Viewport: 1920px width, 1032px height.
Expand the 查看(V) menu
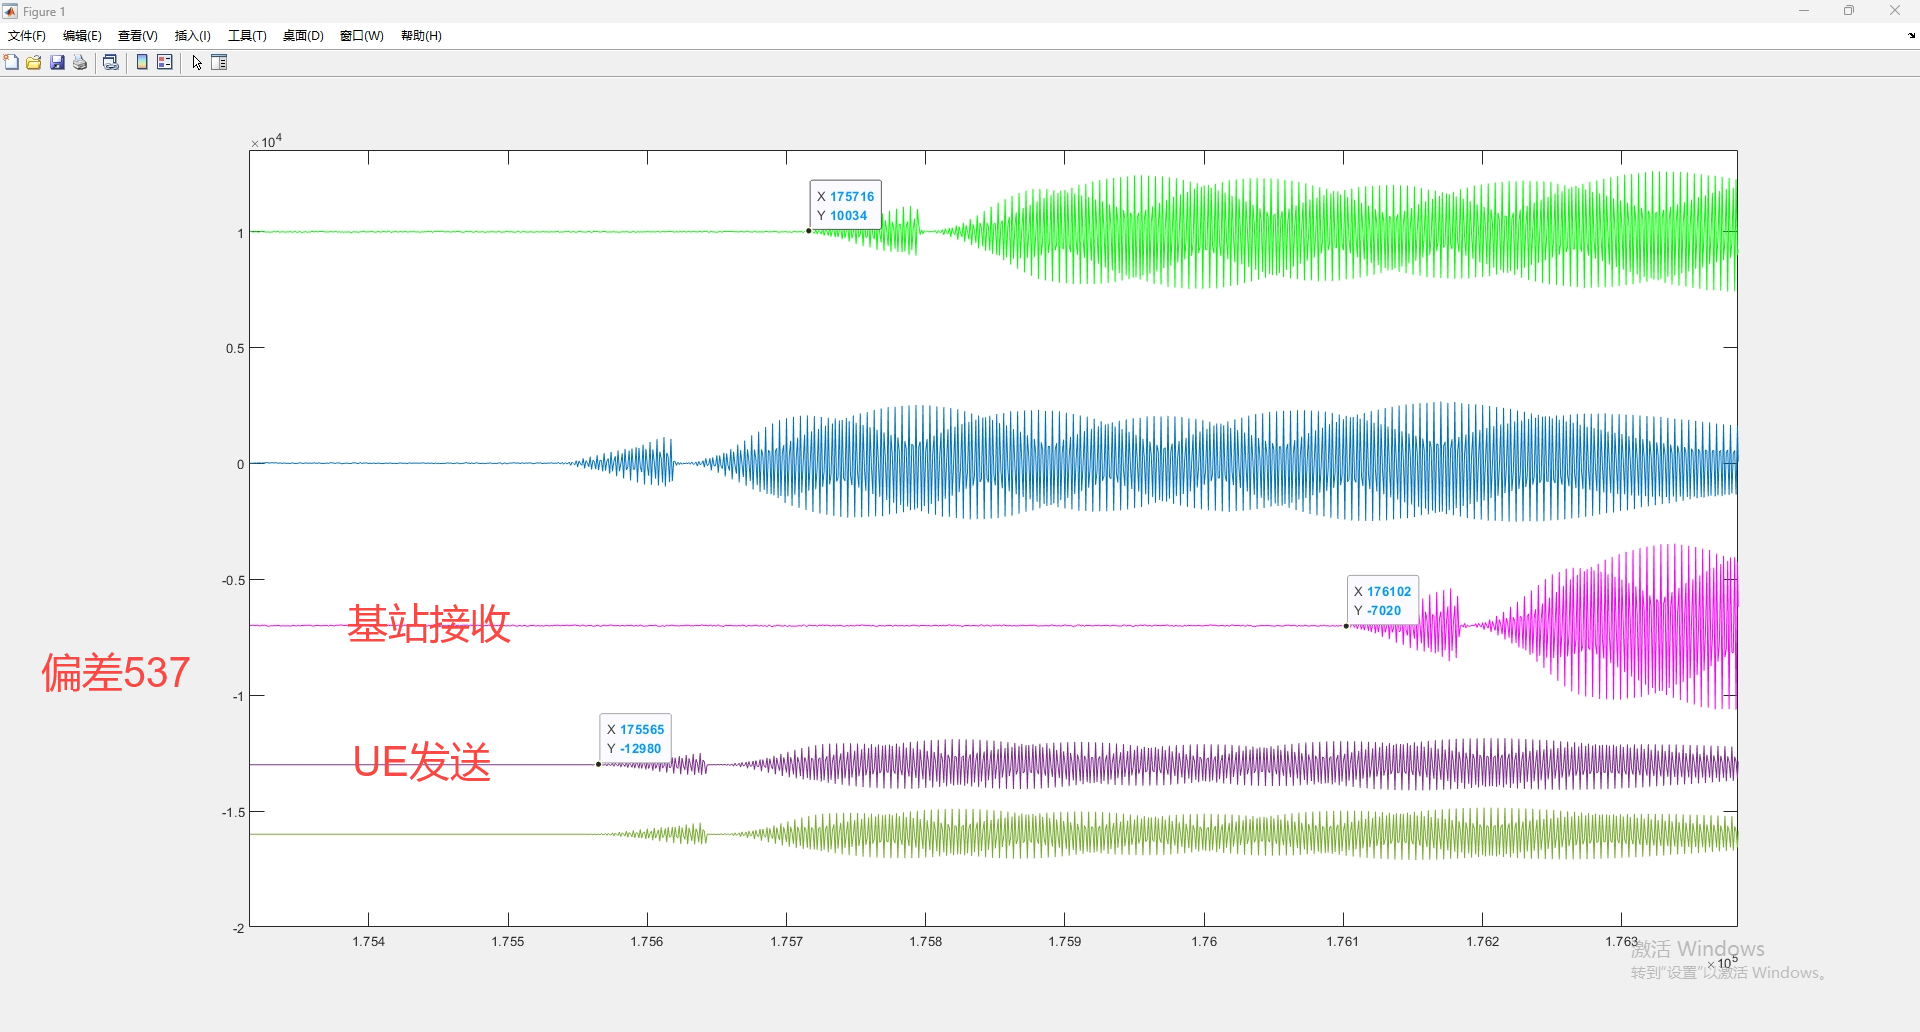point(138,36)
